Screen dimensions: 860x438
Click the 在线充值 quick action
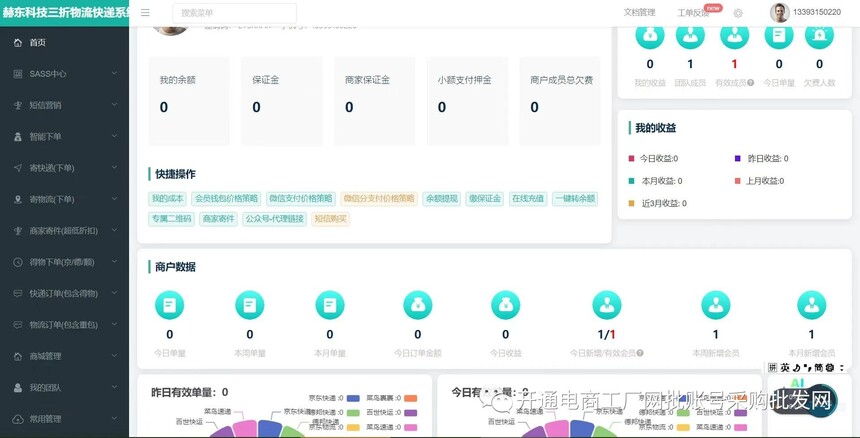528,198
